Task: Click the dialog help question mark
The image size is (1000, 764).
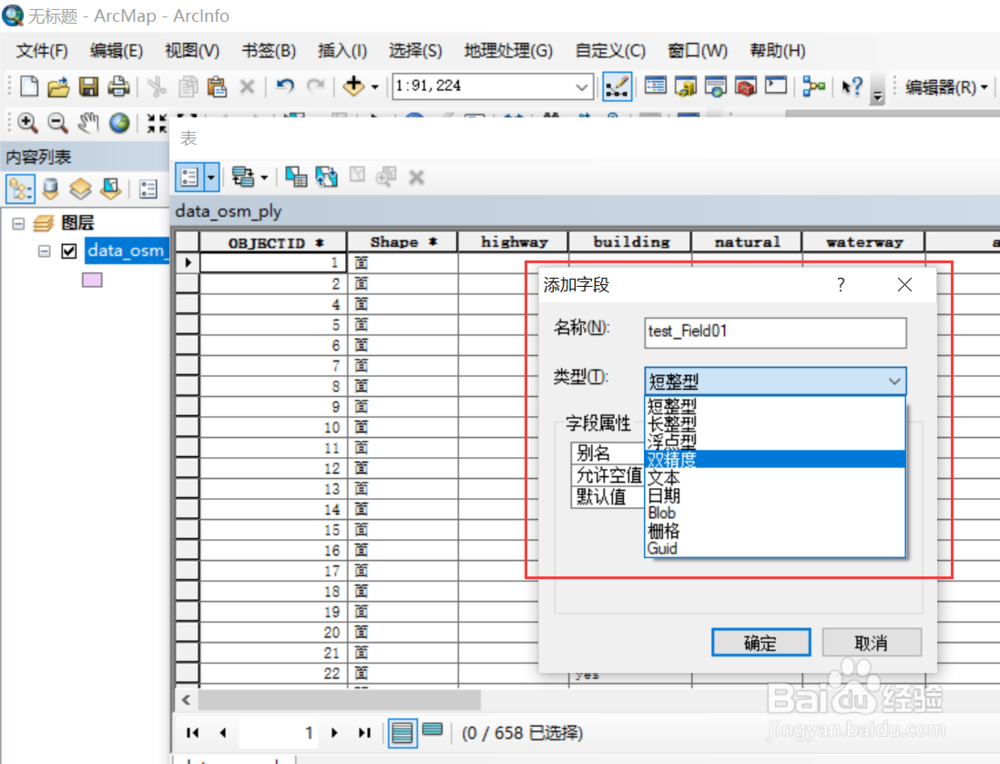Action: 841,284
